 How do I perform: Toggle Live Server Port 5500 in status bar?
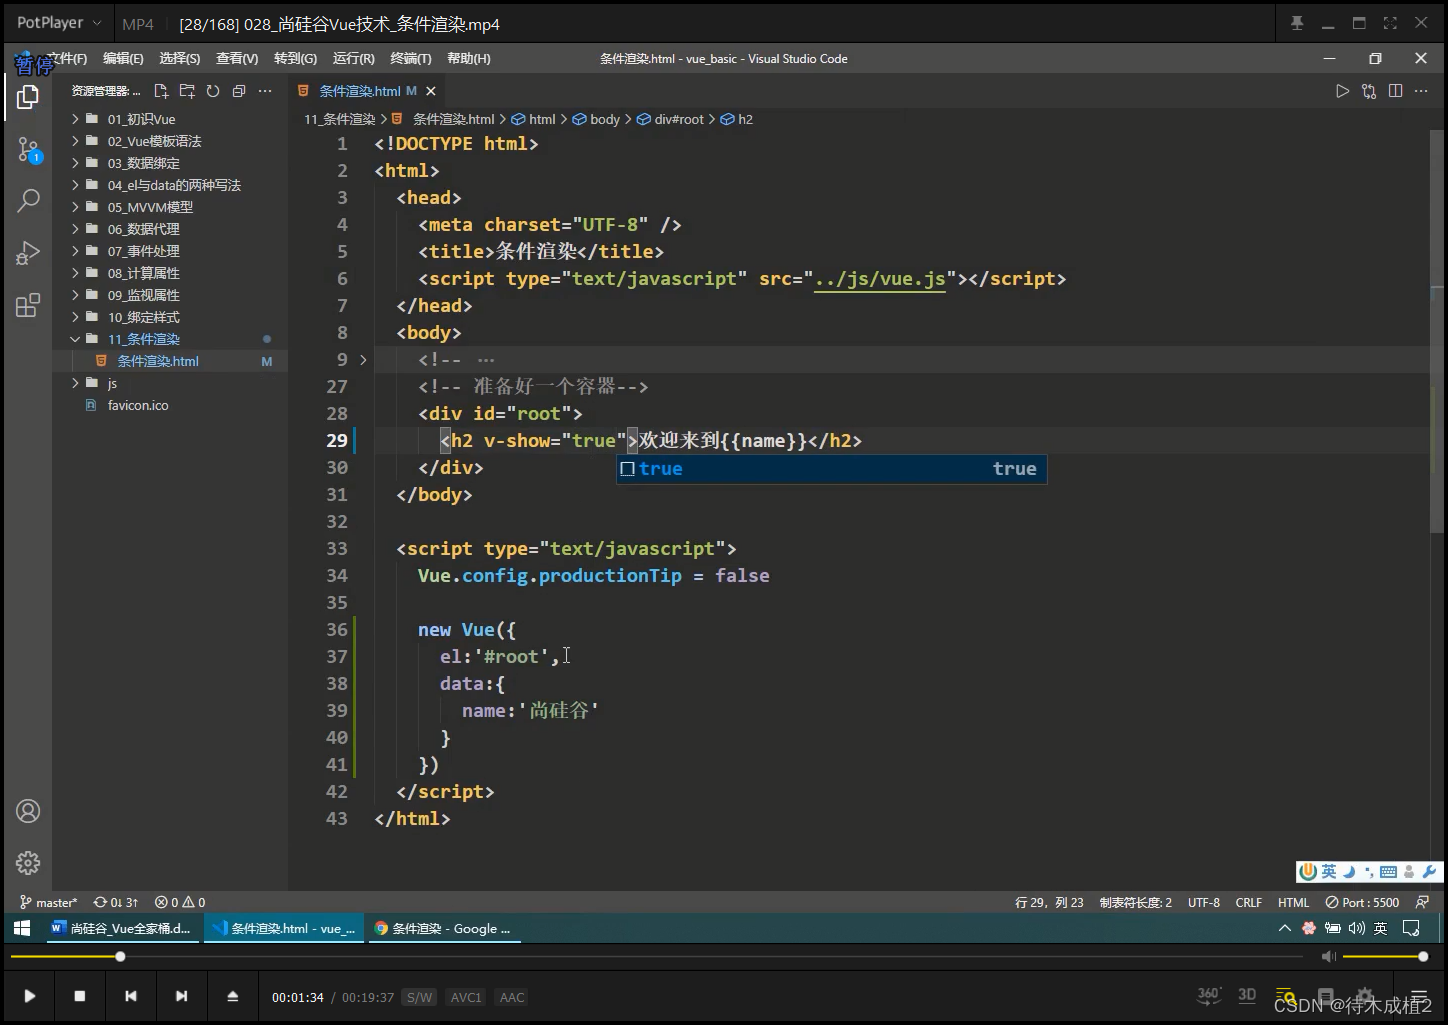click(x=1362, y=902)
